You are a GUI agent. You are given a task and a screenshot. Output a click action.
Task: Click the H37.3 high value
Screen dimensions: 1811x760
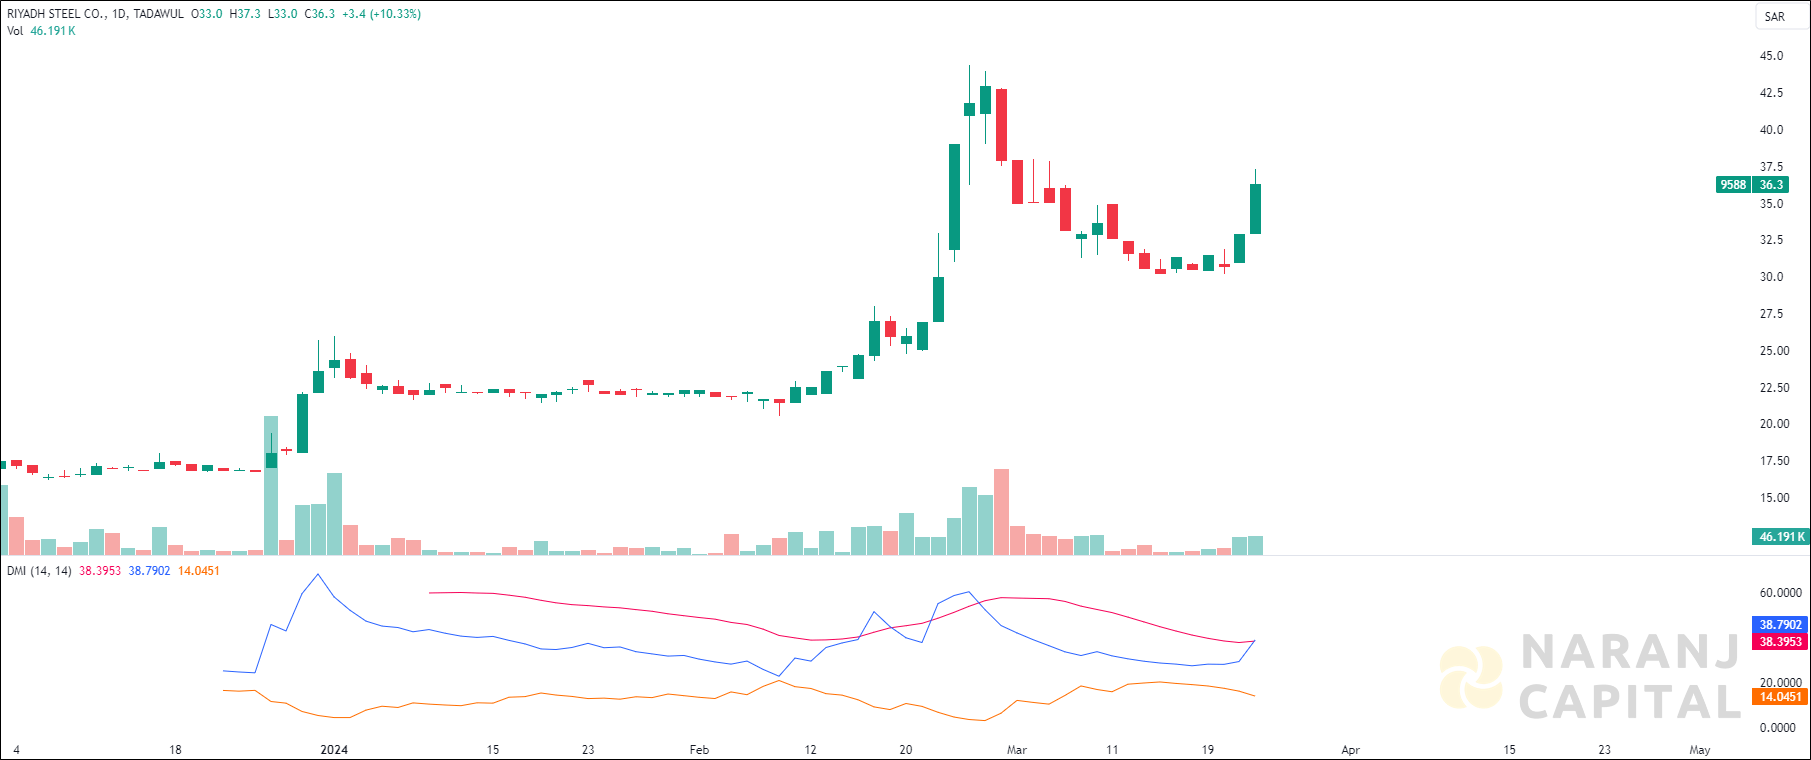[245, 14]
